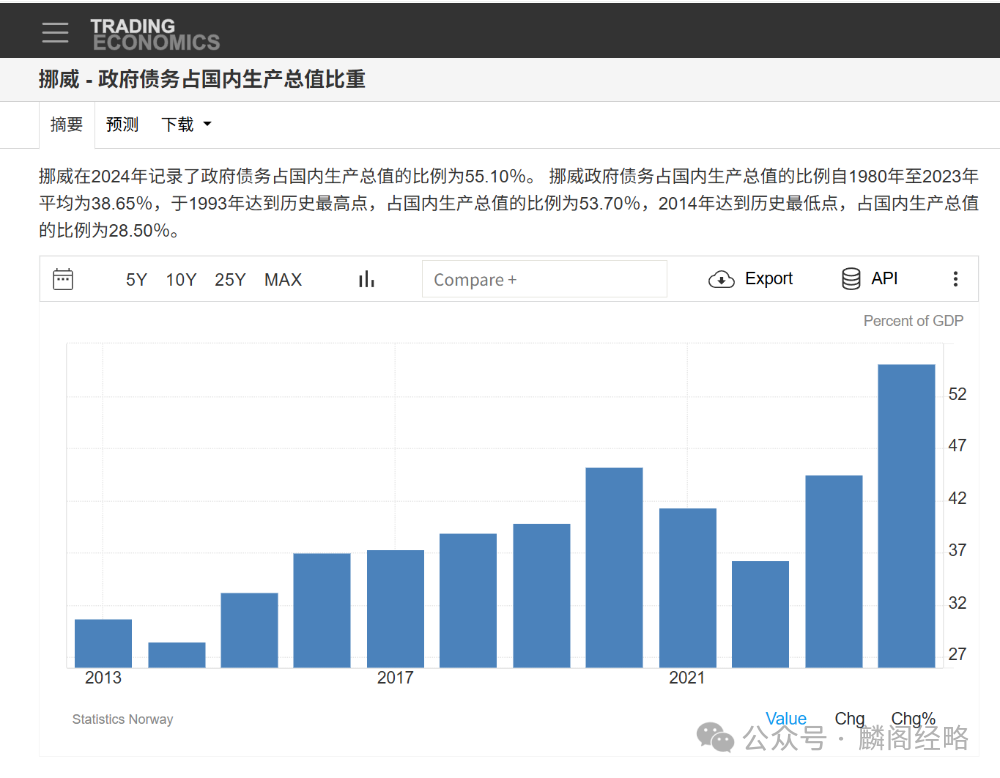Switch to the 预测 tab

(x=122, y=124)
